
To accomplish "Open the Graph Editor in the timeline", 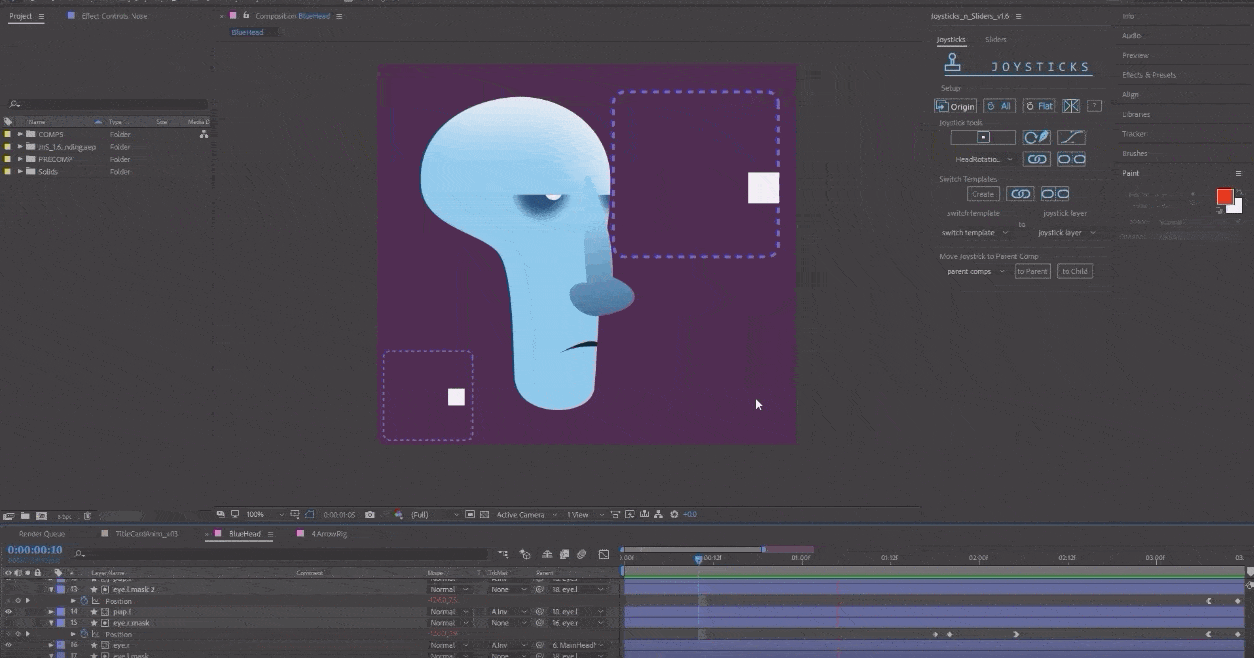I will [x=604, y=553].
